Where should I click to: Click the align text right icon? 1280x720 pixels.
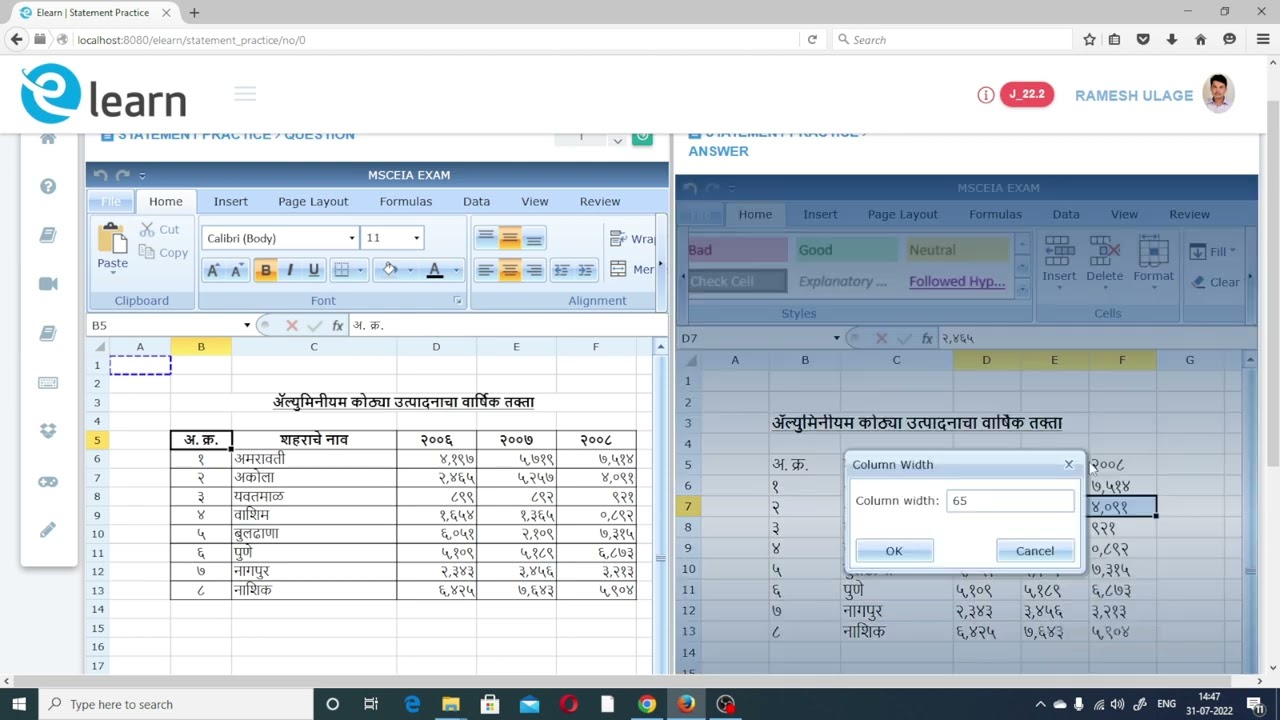(534, 270)
